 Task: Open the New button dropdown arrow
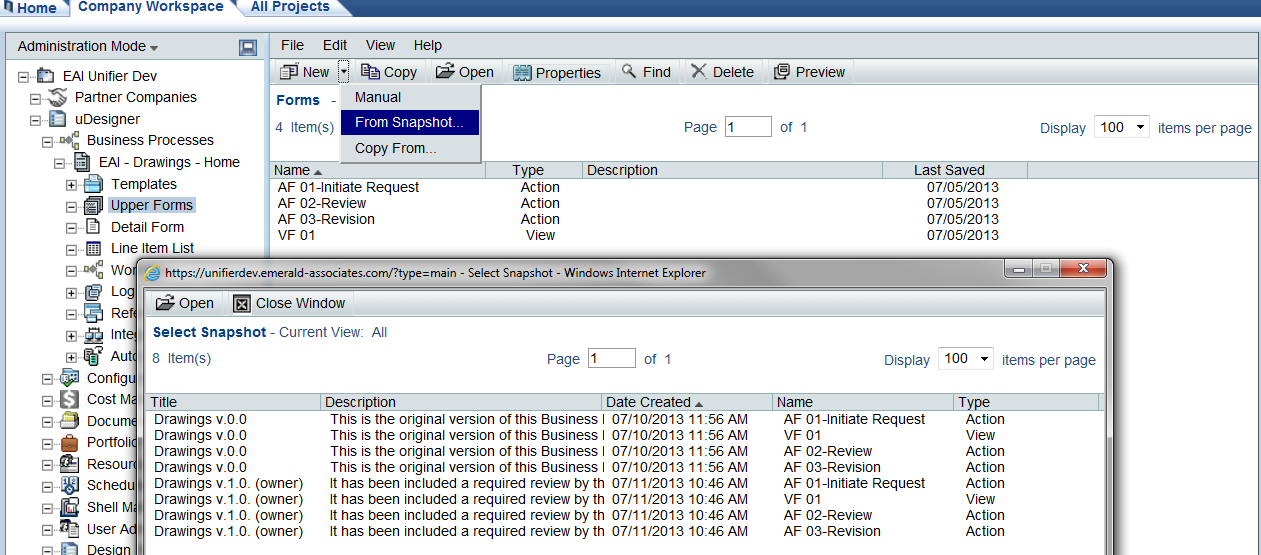click(x=343, y=72)
